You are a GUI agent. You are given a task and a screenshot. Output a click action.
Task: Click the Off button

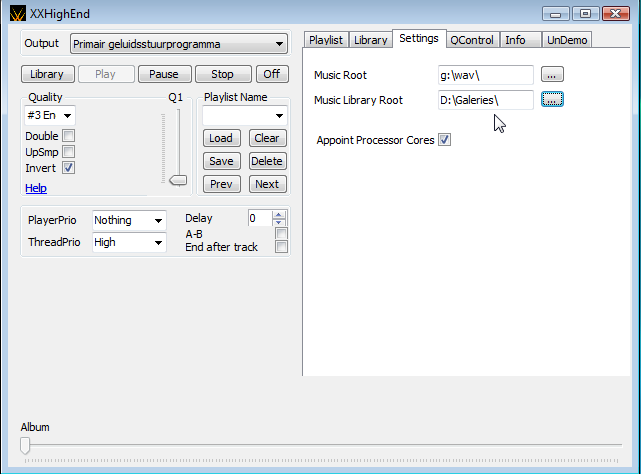tap(272, 74)
